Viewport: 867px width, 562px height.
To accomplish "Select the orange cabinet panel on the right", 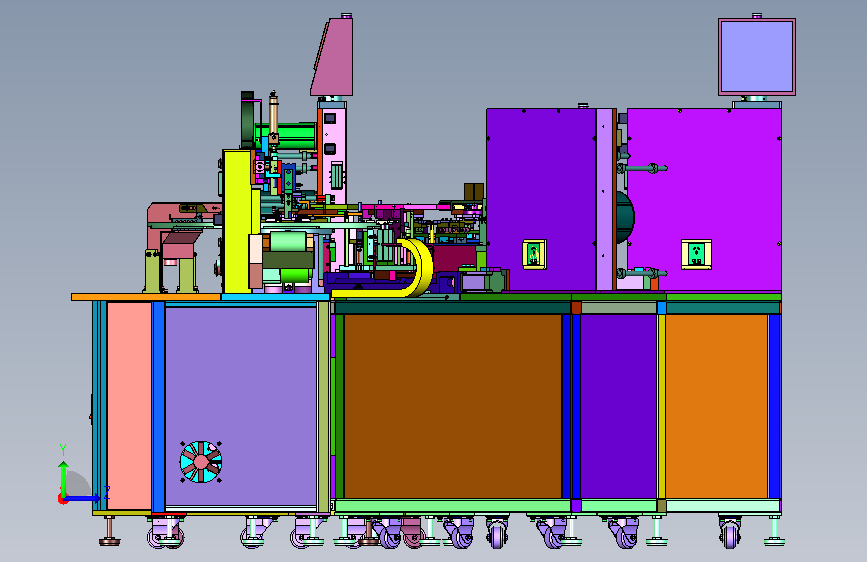I will click(x=717, y=406).
